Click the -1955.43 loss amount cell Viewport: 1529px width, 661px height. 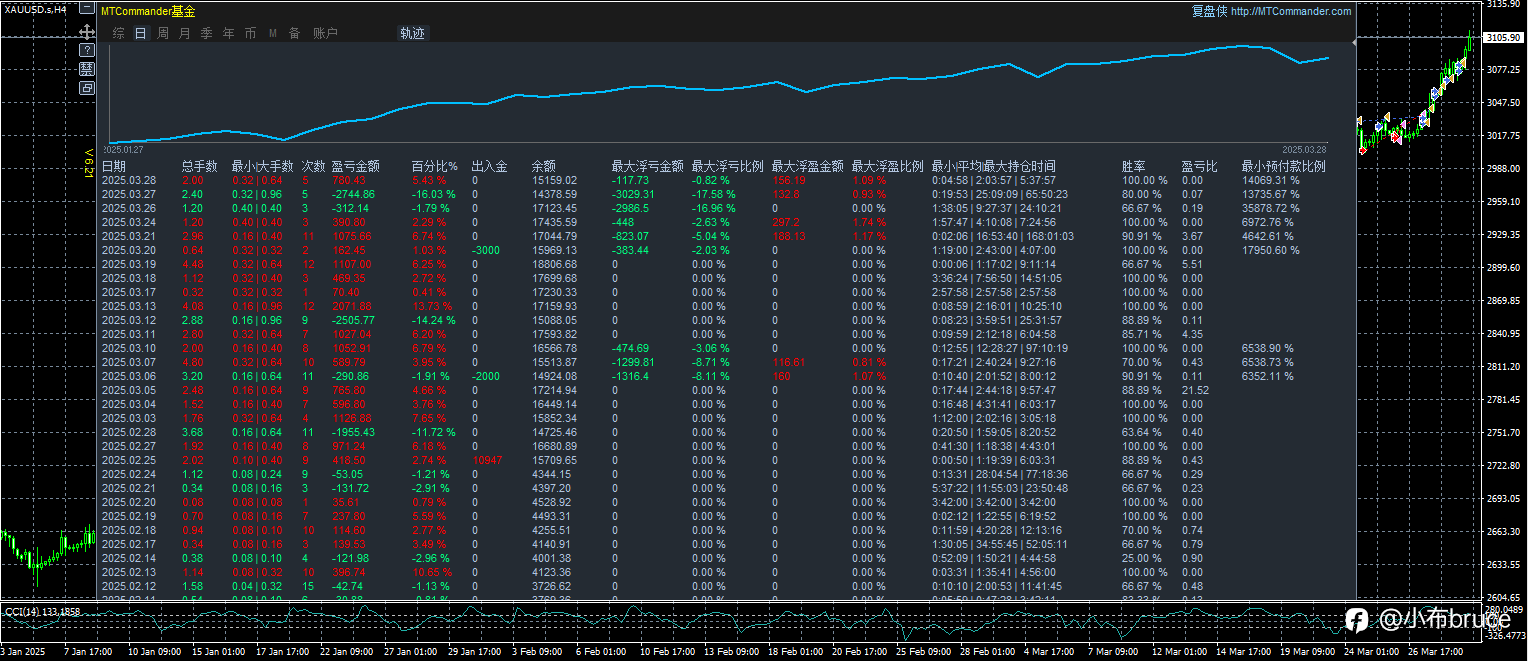coord(354,432)
